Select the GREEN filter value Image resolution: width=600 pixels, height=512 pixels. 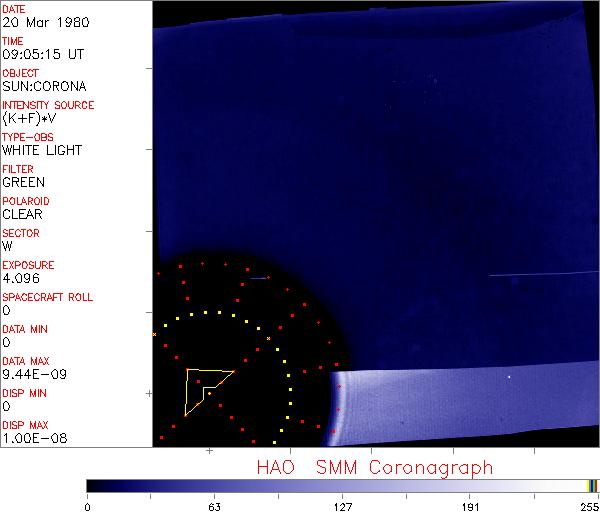click(x=23, y=183)
